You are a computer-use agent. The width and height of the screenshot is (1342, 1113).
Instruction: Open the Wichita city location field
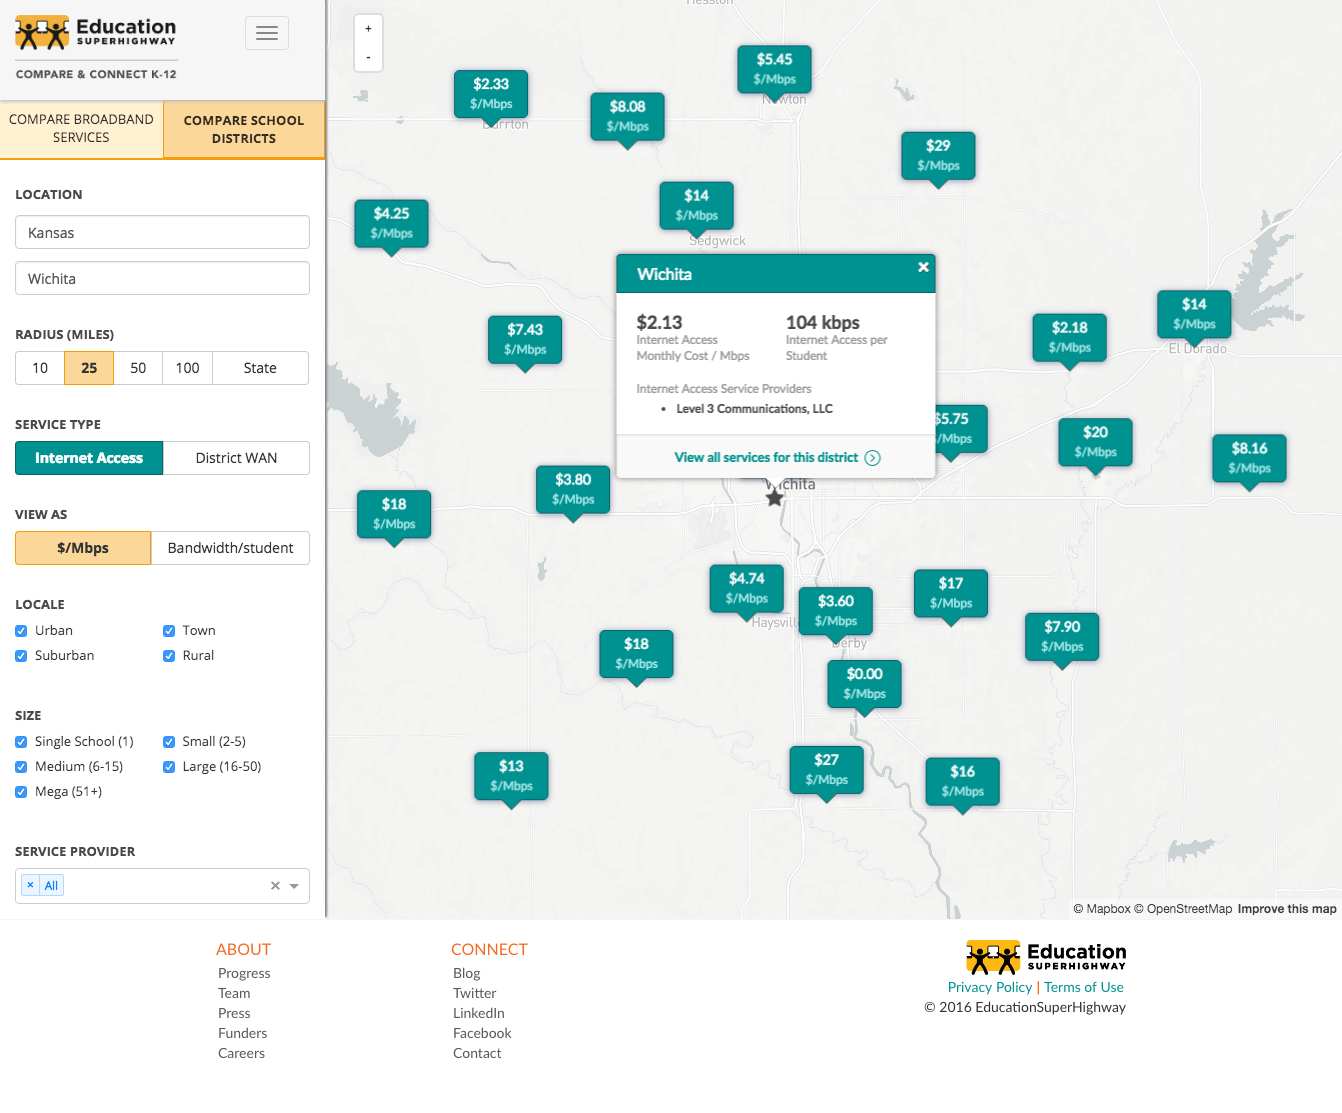point(162,279)
